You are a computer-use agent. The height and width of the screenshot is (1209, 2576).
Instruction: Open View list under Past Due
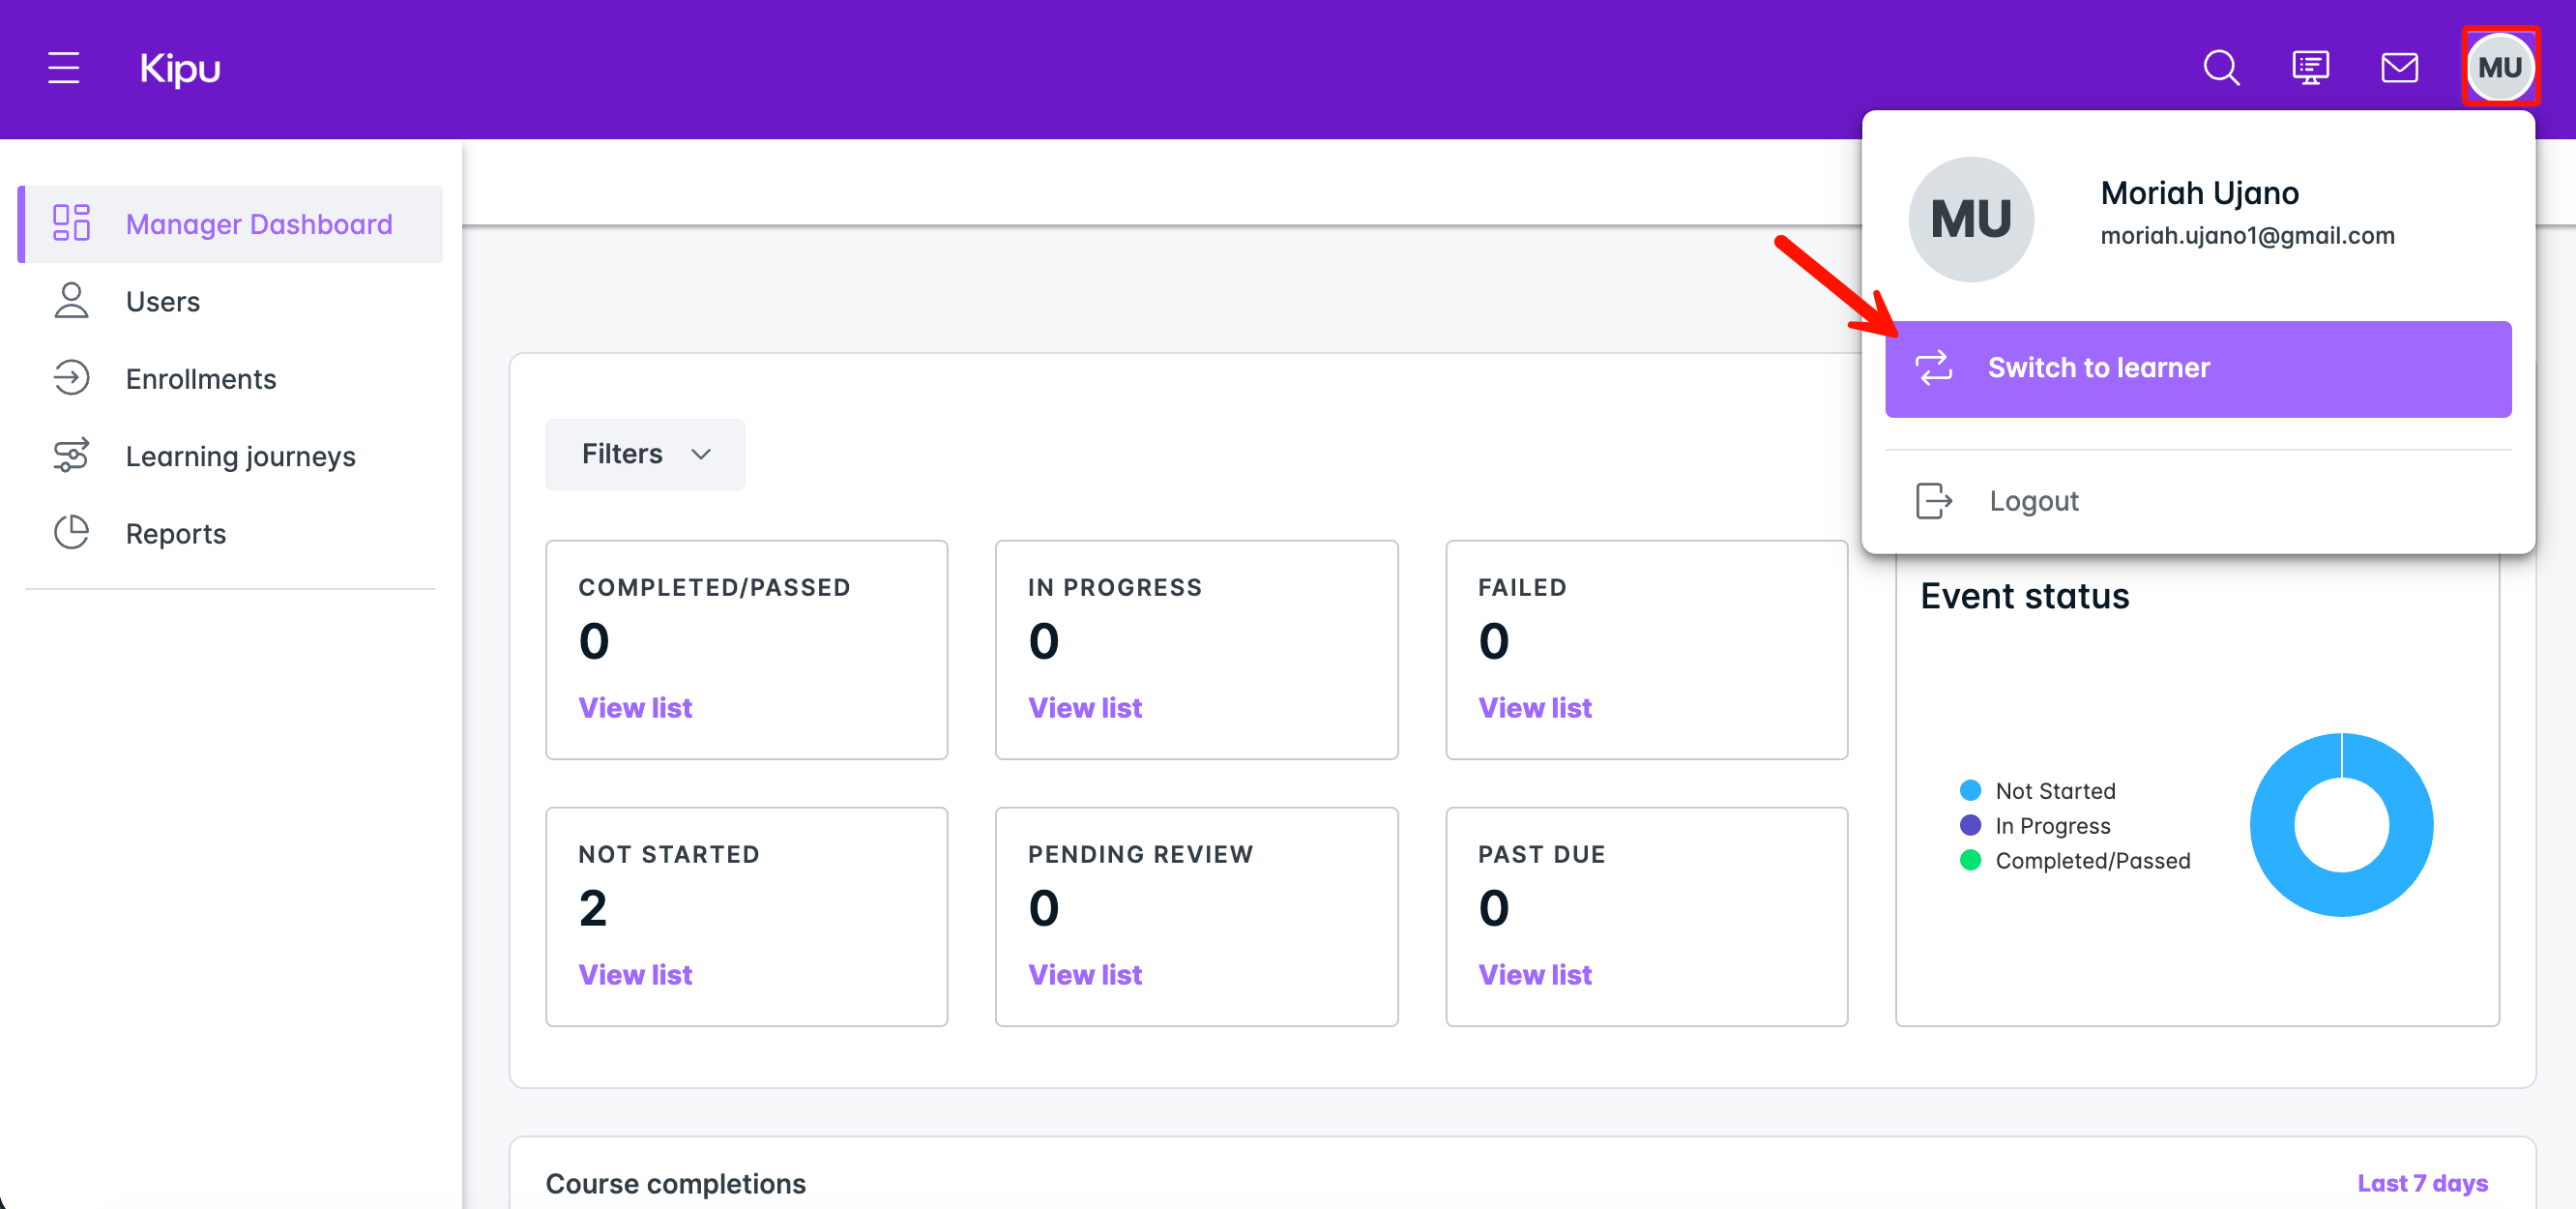1534,974
